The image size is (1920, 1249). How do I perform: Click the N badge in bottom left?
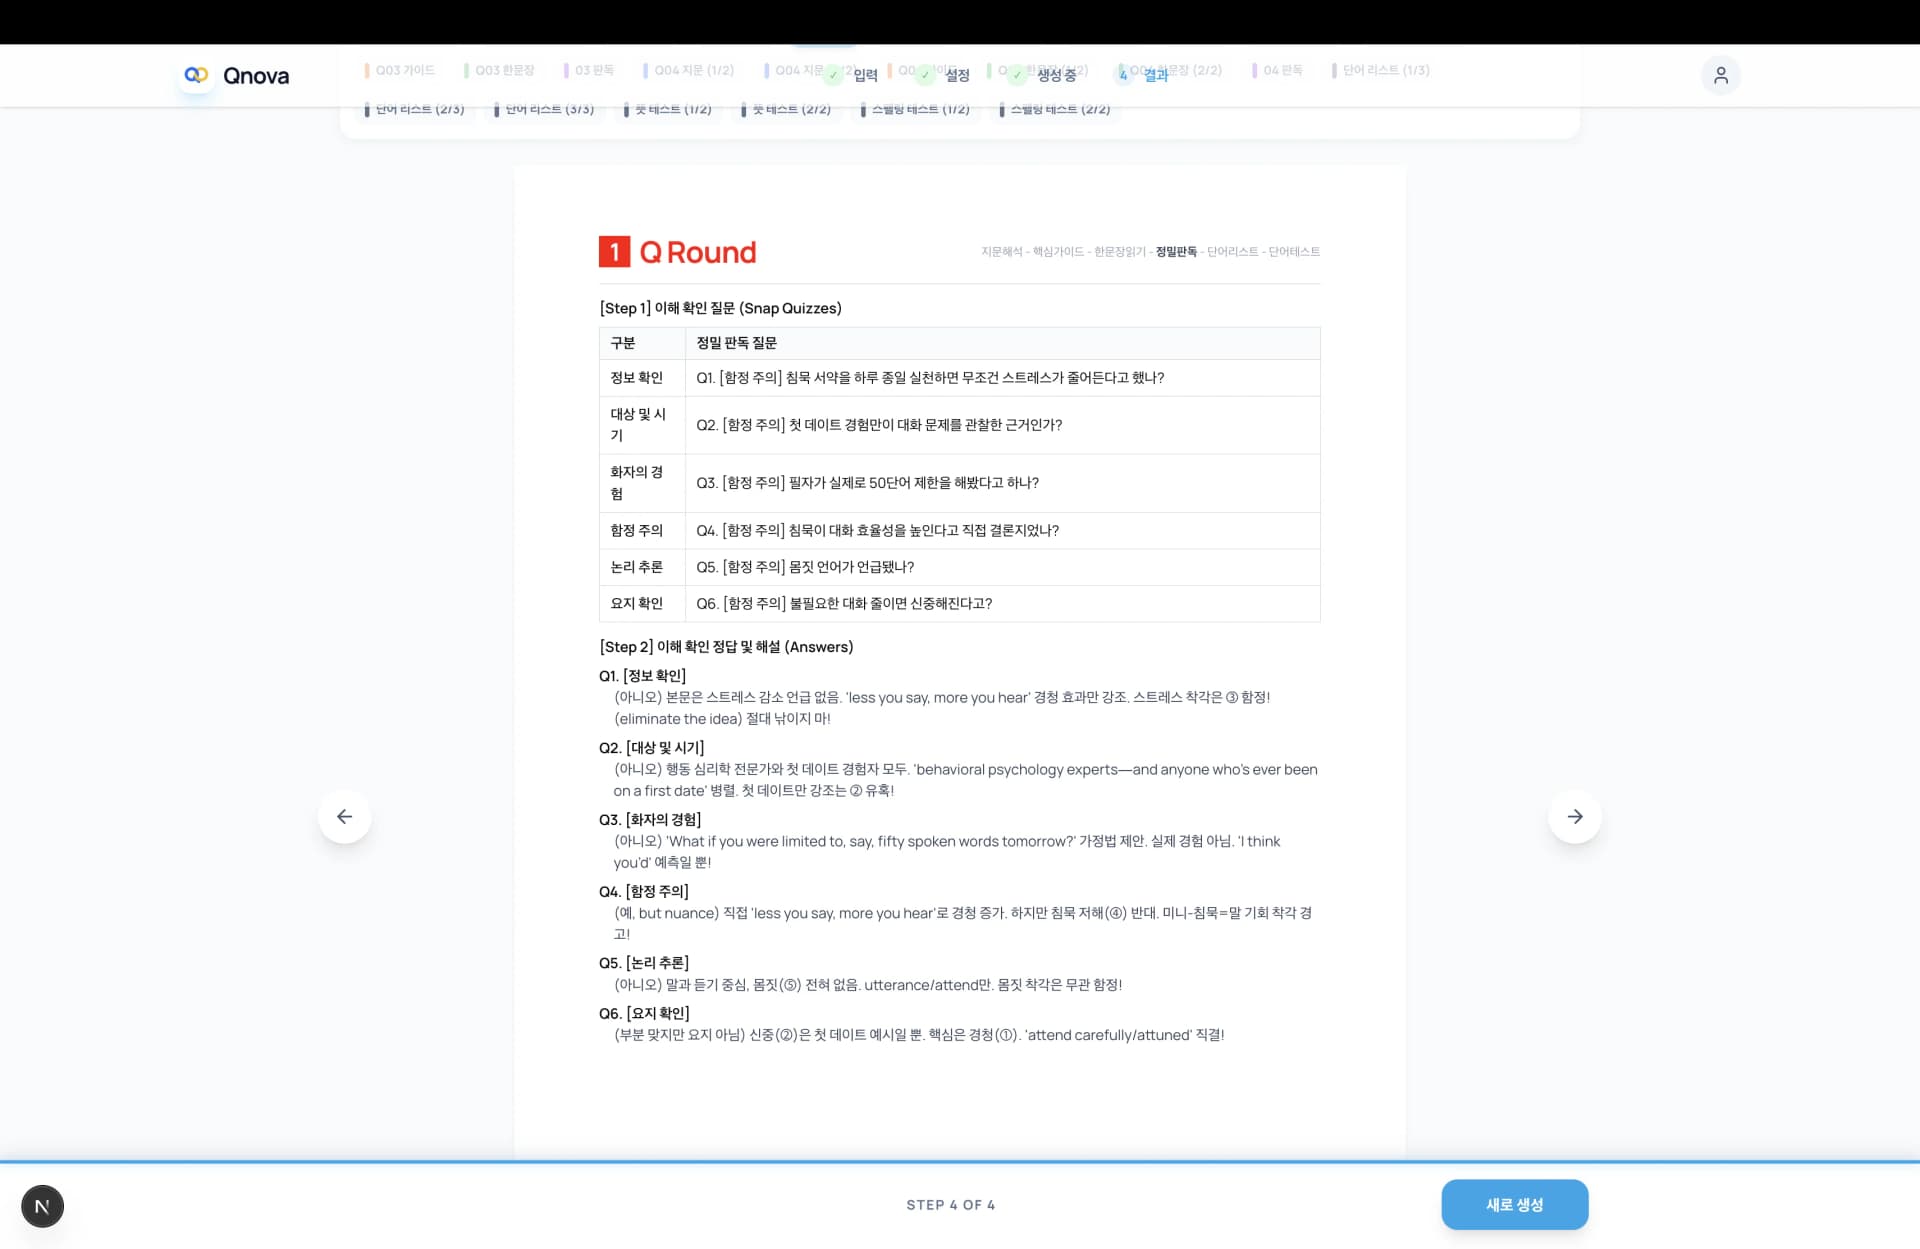[x=42, y=1206]
